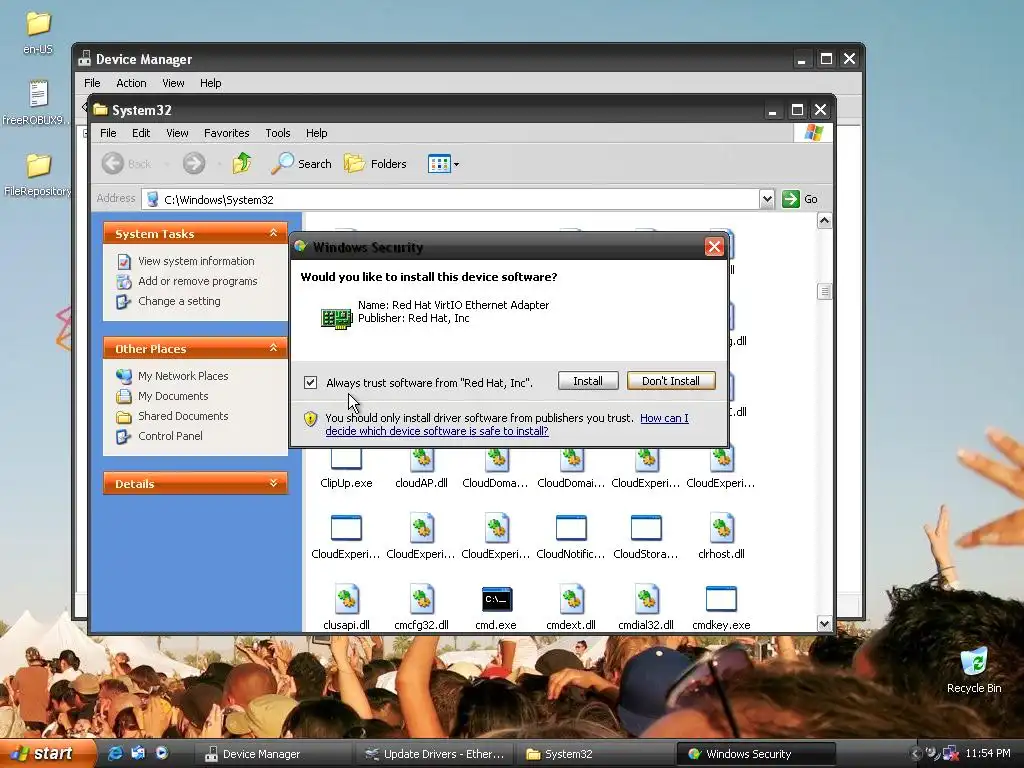This screenshot has width=1024, height=768.
Task: Click View system information
Action: pyautogui.click(x=196, y=261)
